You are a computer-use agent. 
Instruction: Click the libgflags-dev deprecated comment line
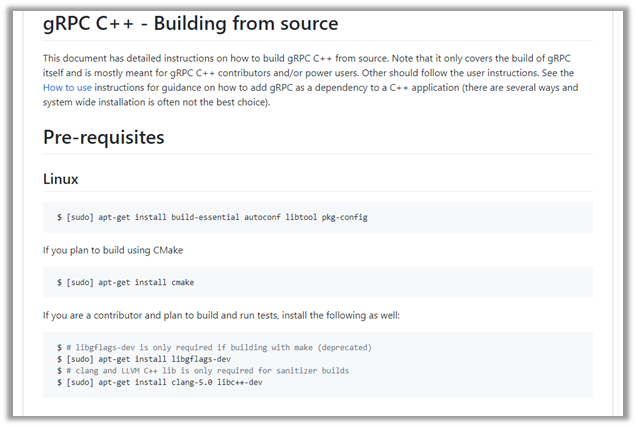[x=214, y=348]
